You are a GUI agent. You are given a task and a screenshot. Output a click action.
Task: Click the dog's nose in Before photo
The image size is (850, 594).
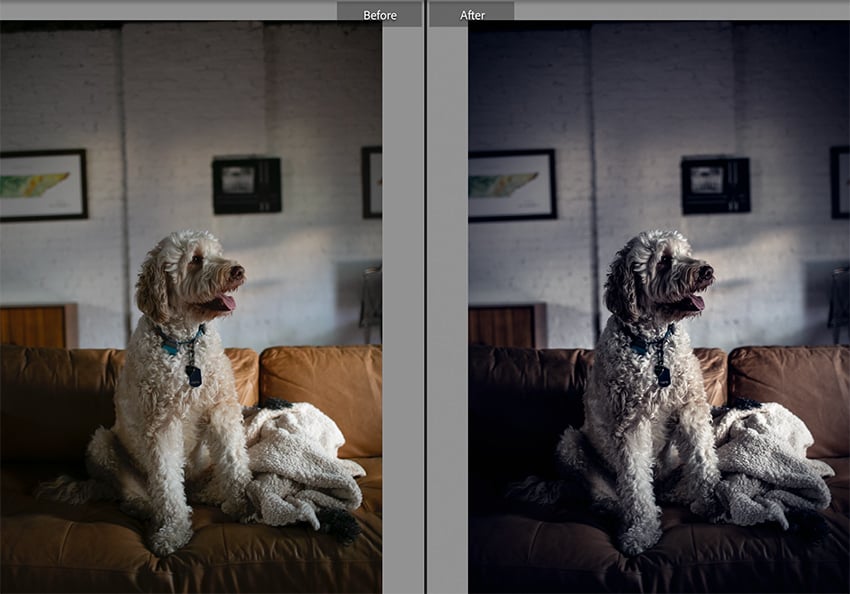(x=237, y=270)
